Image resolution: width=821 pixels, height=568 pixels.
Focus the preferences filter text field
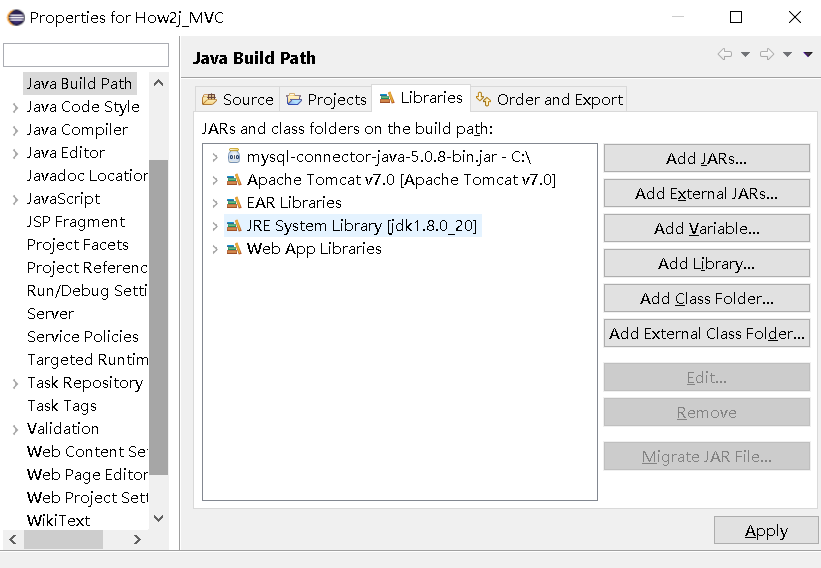[x=86, y=54]
